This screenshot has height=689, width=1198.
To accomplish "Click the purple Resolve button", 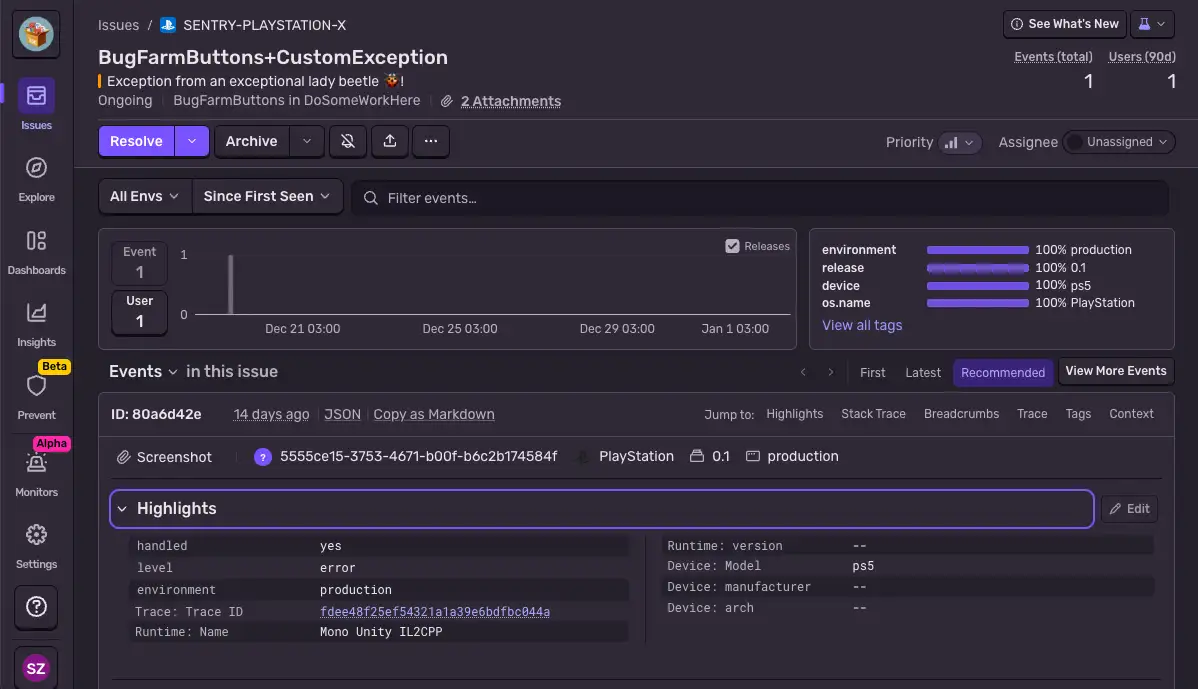I will coord(136,142).
